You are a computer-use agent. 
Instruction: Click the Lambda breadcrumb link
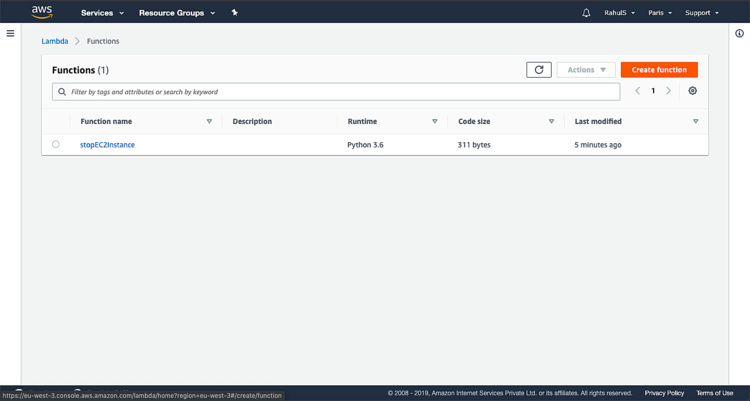point(55,41)
